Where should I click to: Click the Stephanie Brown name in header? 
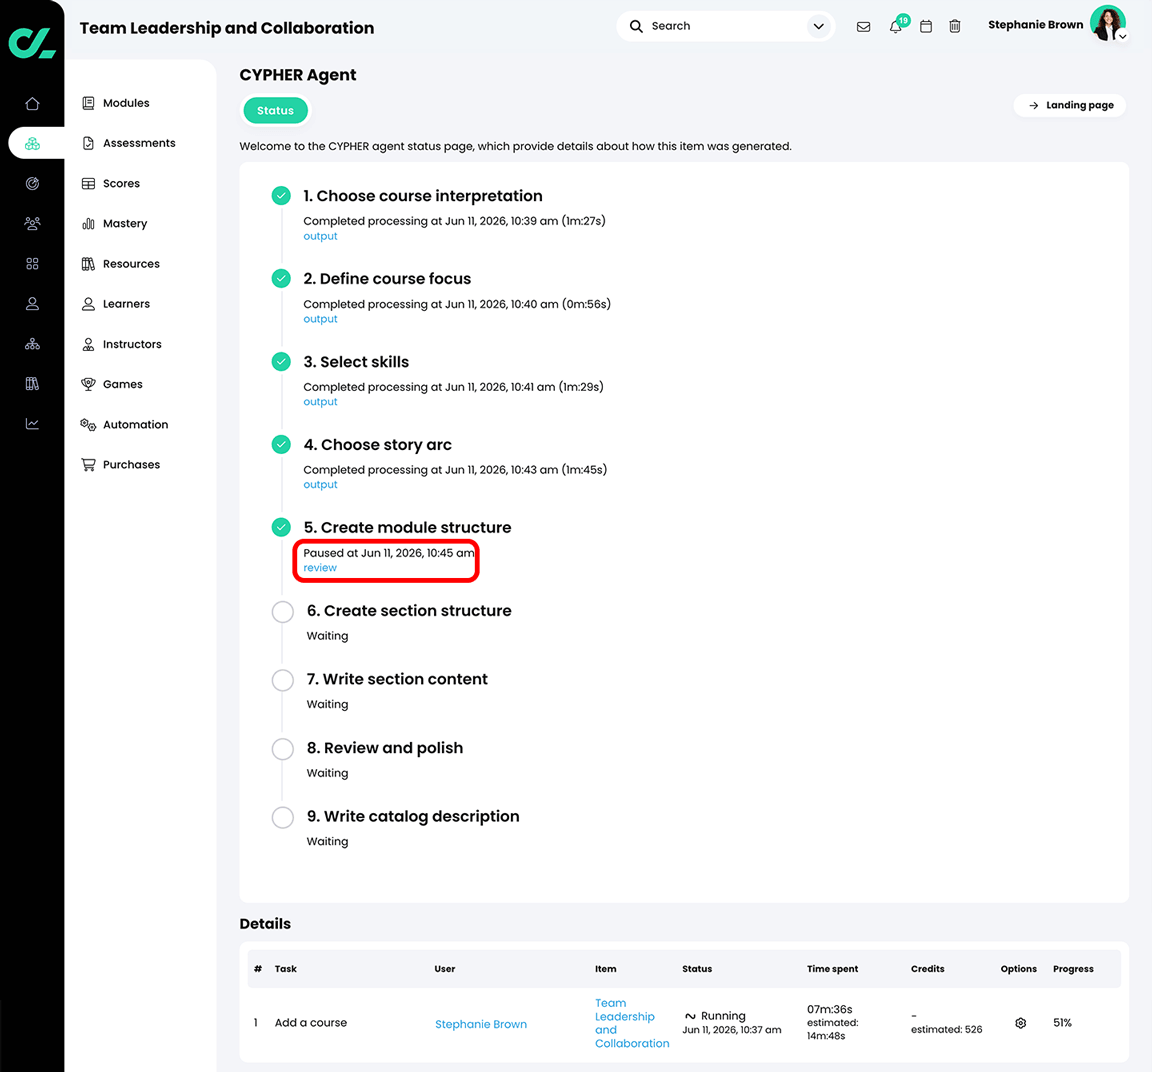(1035, 25)
